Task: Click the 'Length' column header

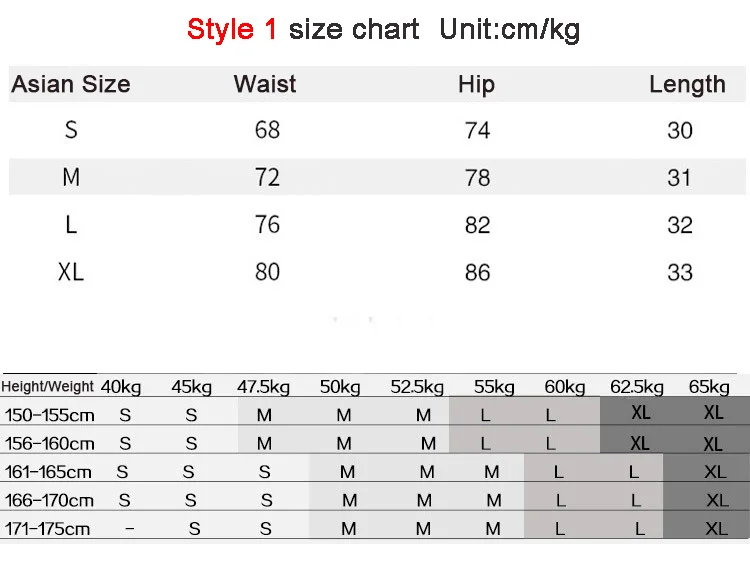Action: tap(687, 85)
